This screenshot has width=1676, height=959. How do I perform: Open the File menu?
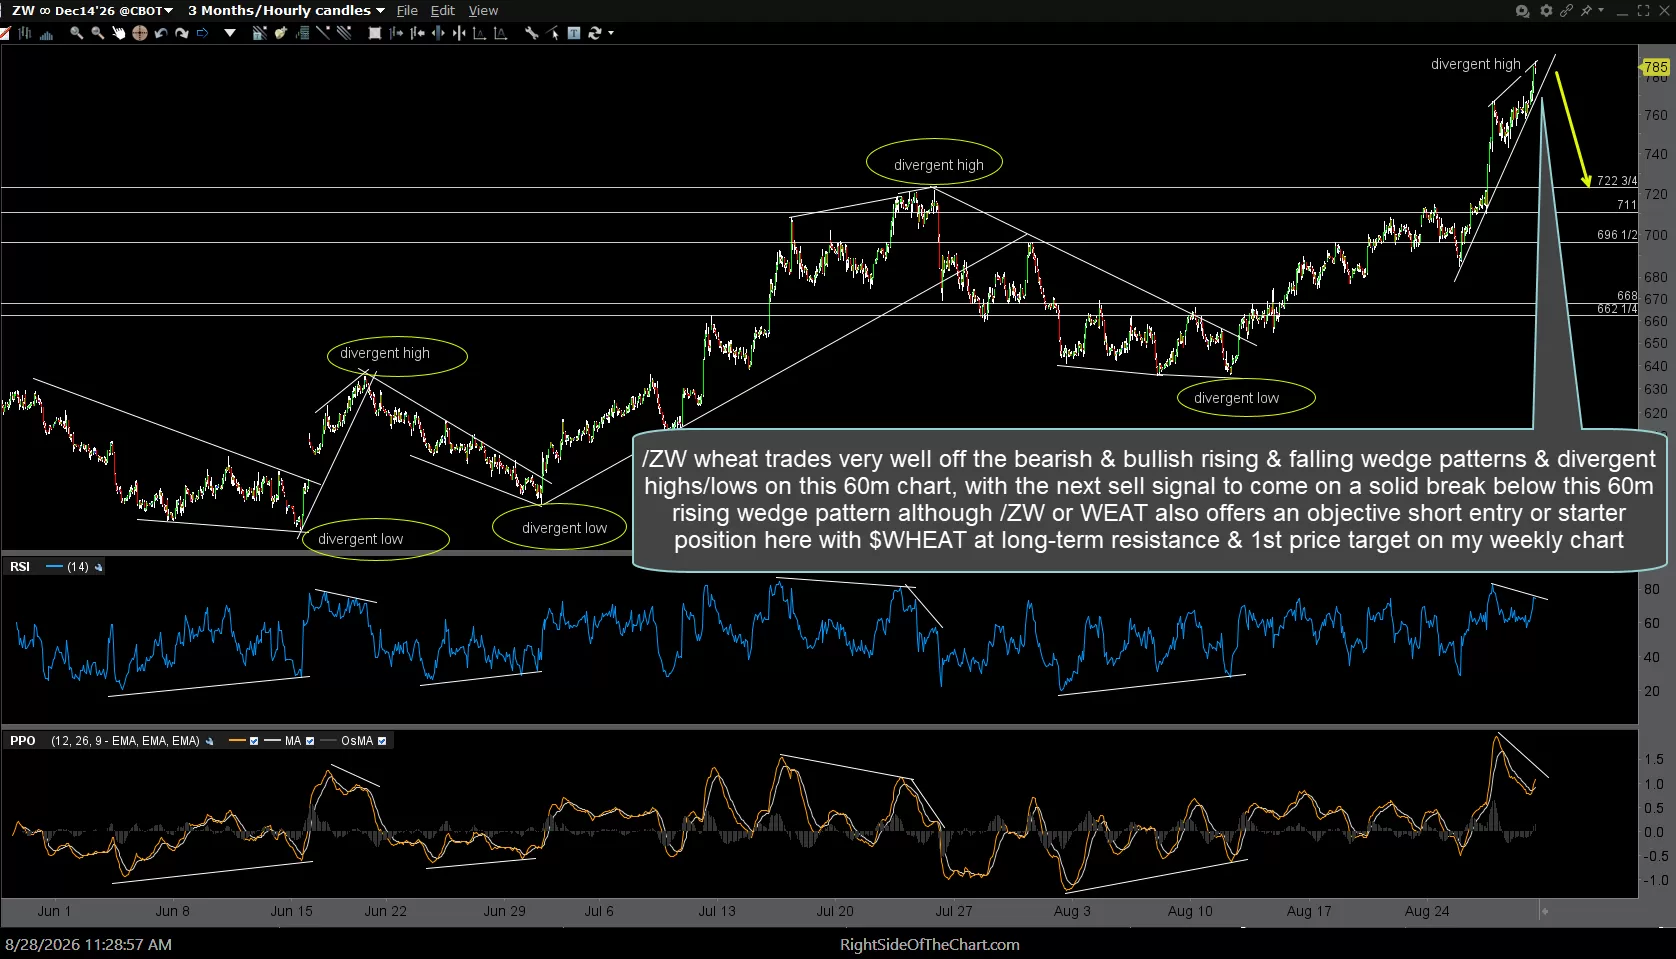click(407, 11)
